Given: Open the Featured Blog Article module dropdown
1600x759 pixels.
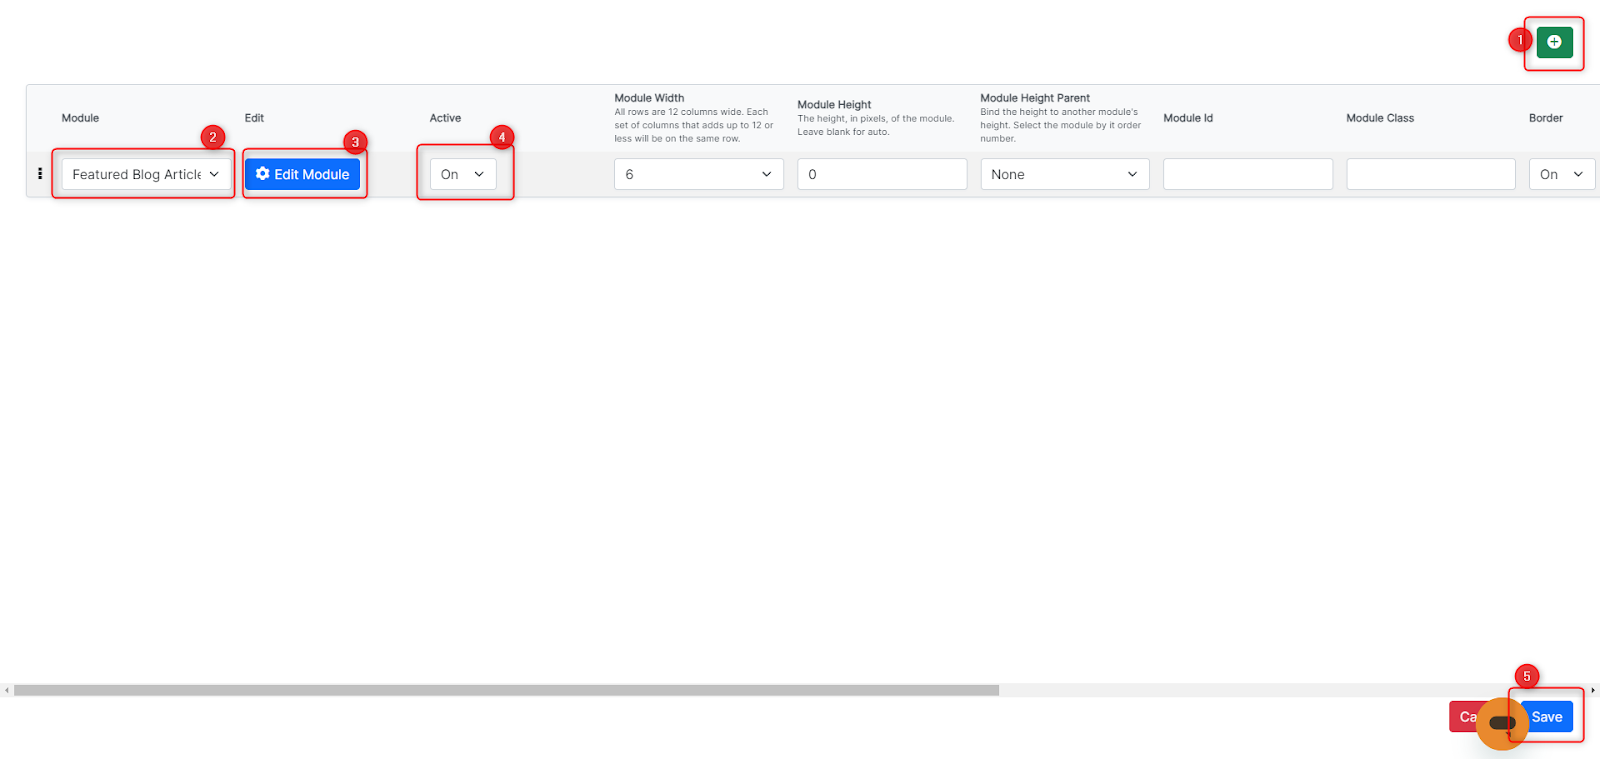Looking at the screenshot, I should click(x=146, y=174).
